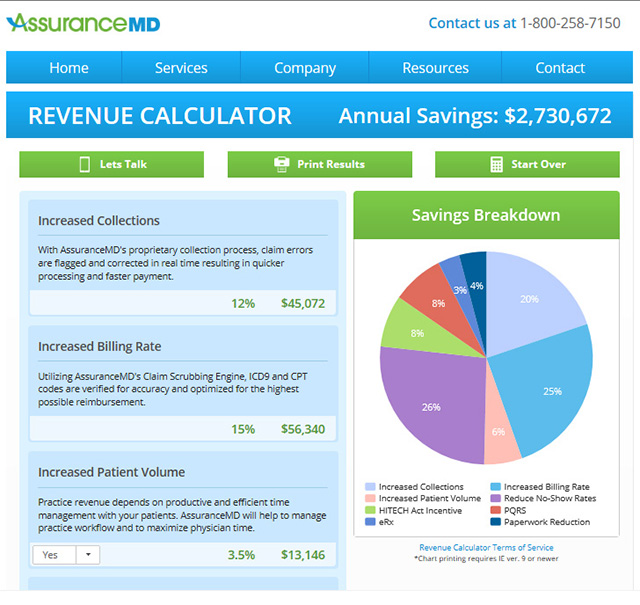Click the Contact us at link
The width and height of the screenshot is (640, 605).
click(472, 23)
